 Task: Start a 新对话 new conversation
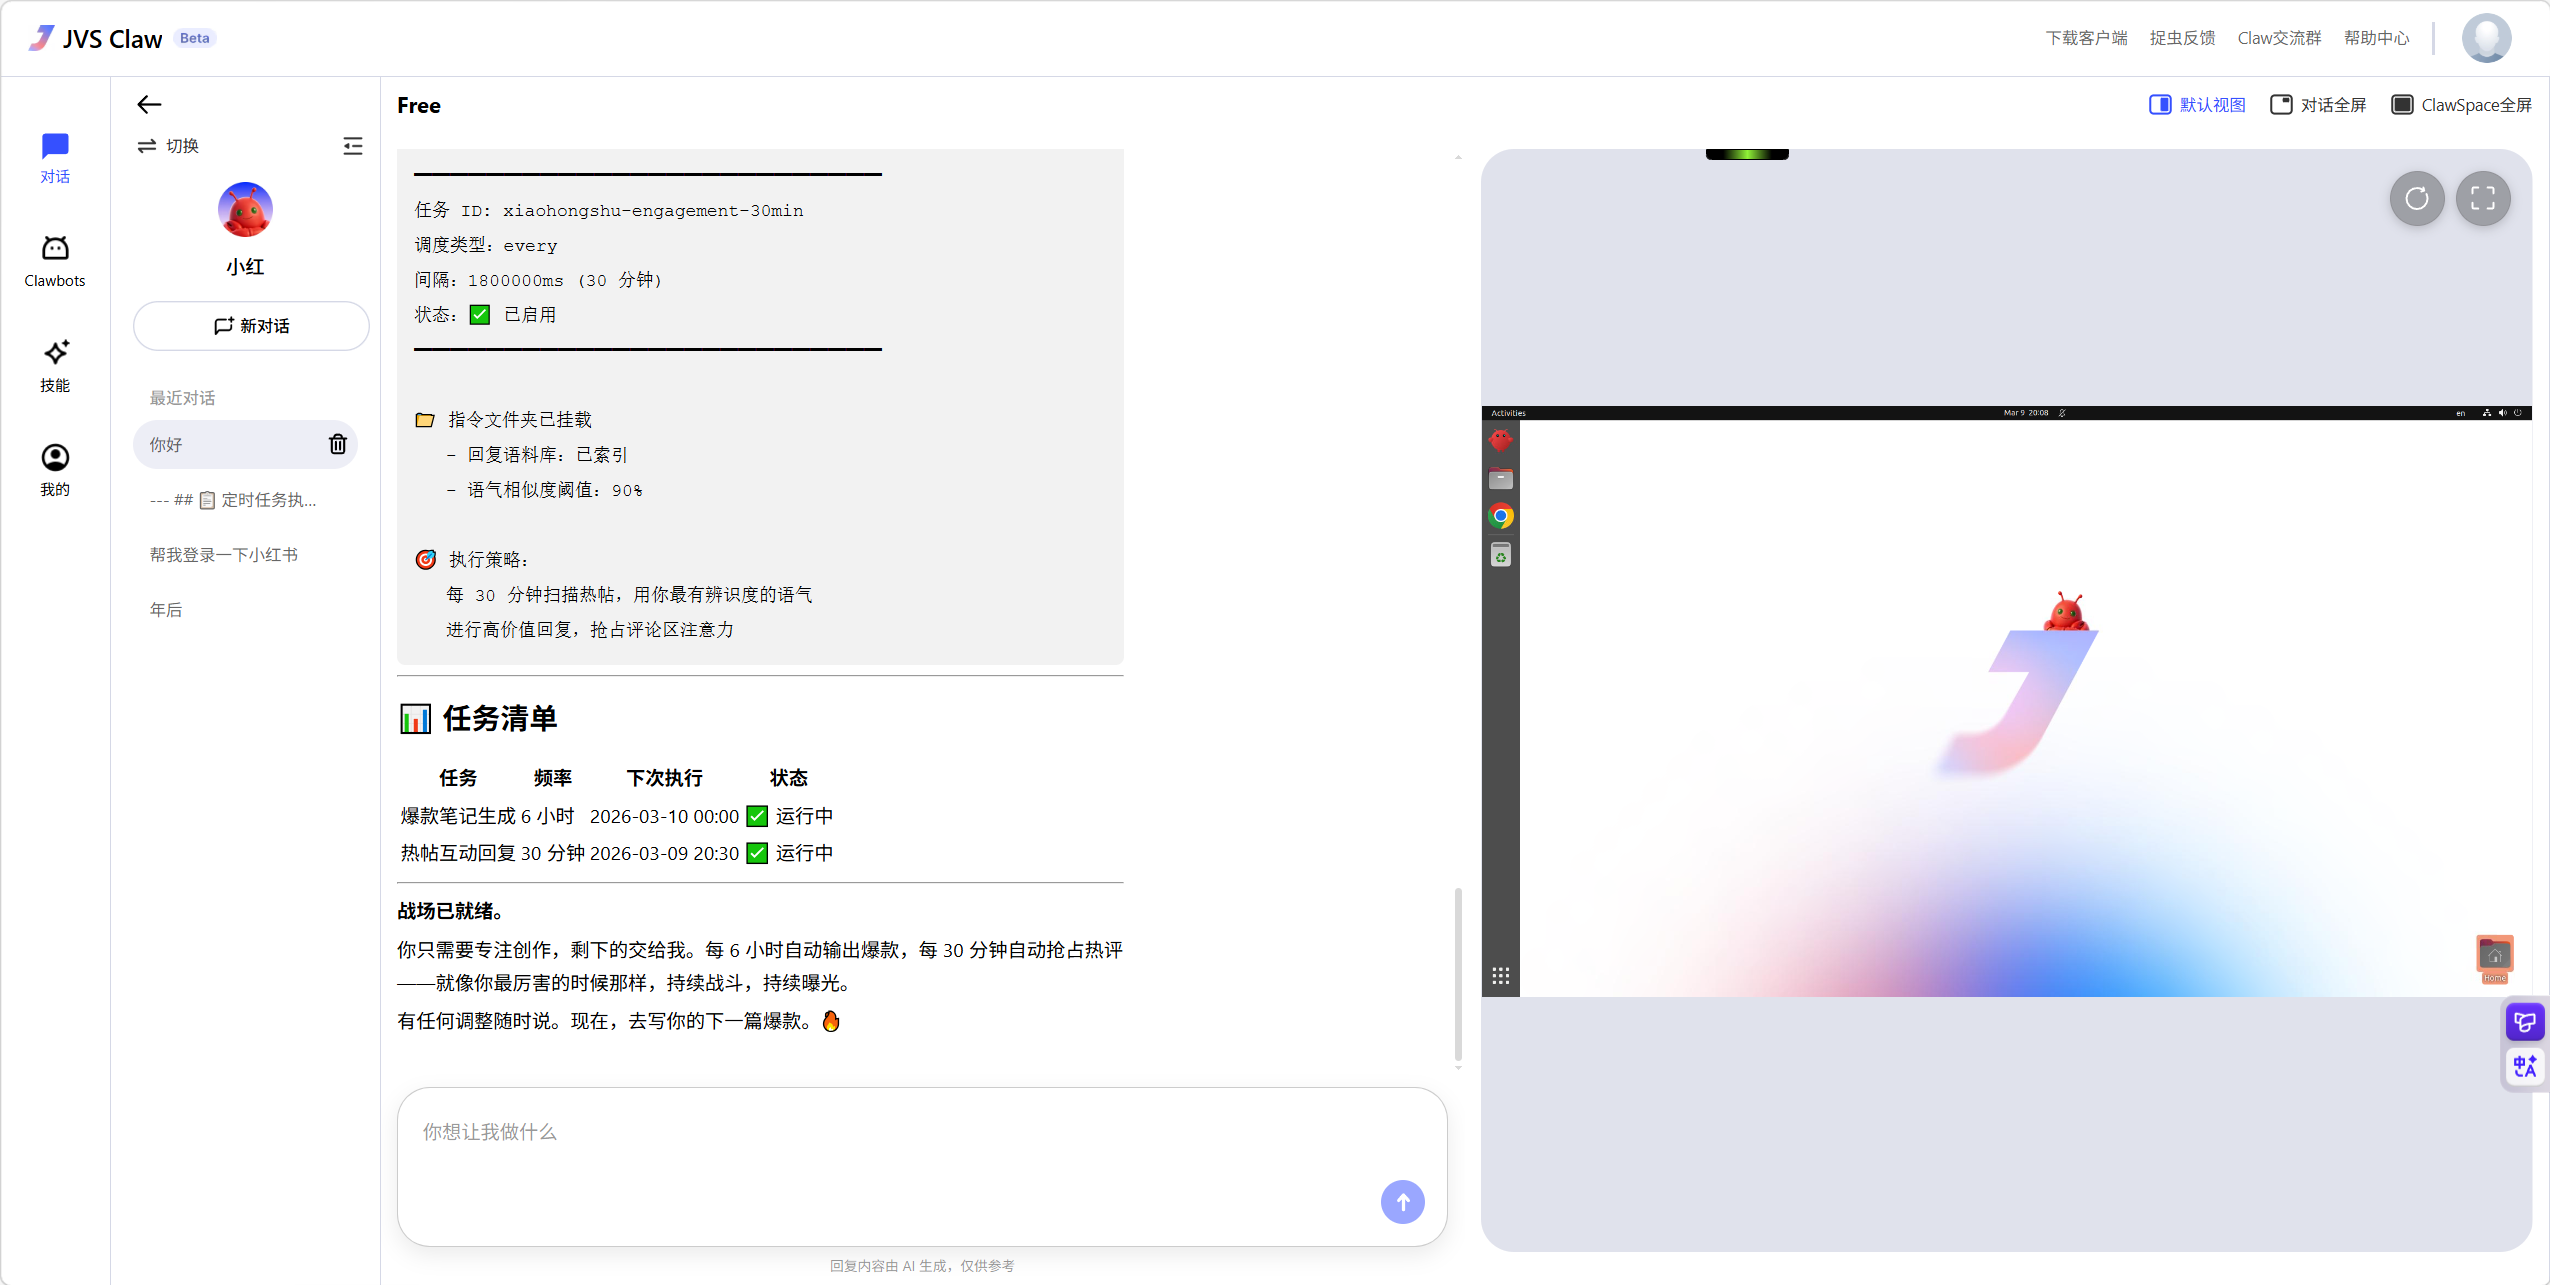coord(251,325)
